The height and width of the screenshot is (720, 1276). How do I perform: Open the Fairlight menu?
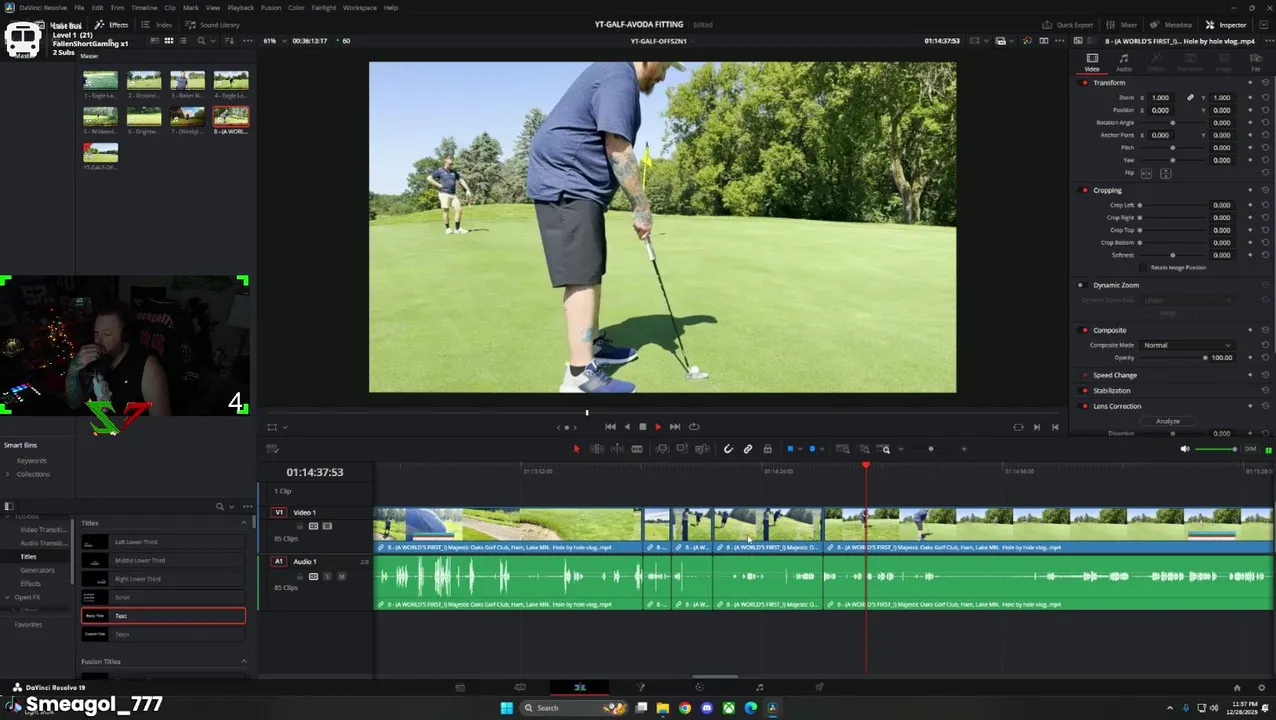point(324,7)
